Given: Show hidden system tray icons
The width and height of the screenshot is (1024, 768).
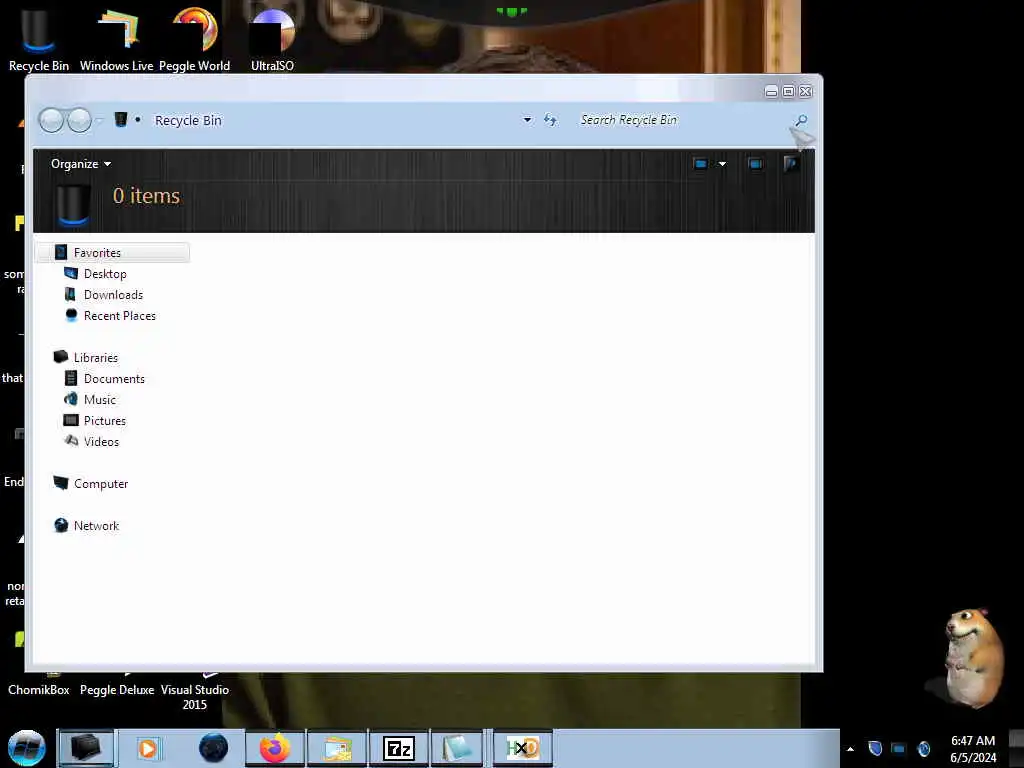Looking at the screenshot, I should click(x=850, y=749).
